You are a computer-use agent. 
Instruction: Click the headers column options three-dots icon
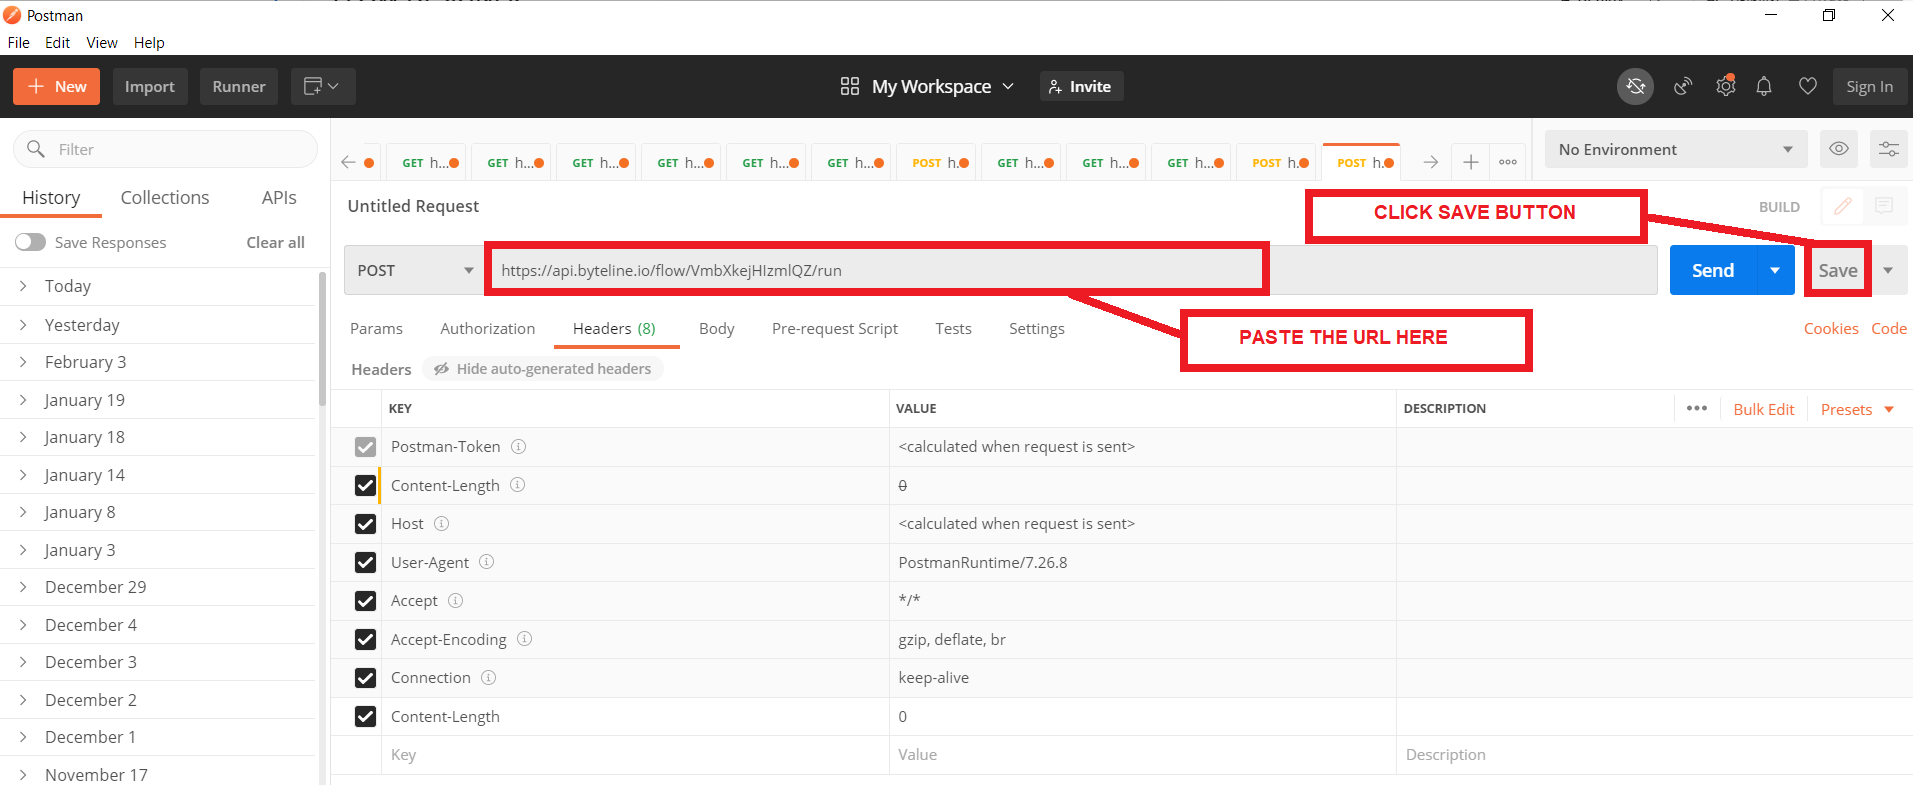coord(1696,408)
